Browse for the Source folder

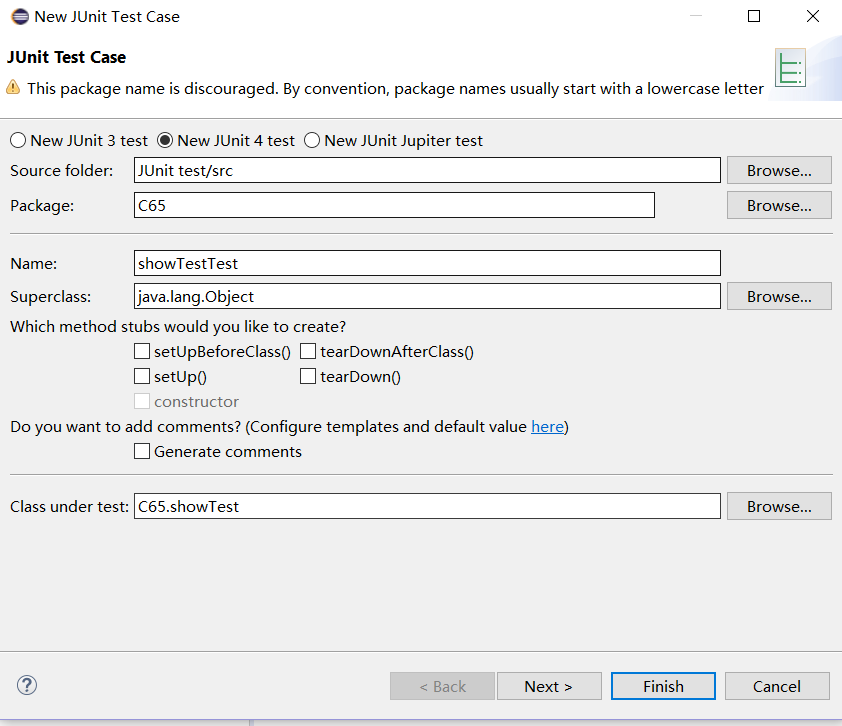point(779,171)
